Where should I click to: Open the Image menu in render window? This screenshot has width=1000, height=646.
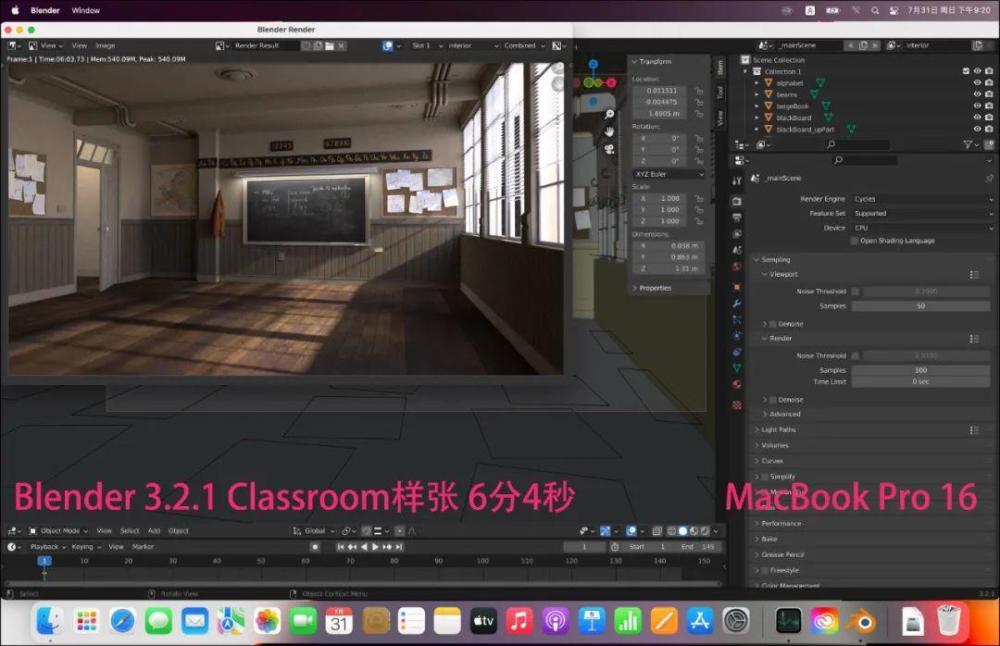click(105, 45)
